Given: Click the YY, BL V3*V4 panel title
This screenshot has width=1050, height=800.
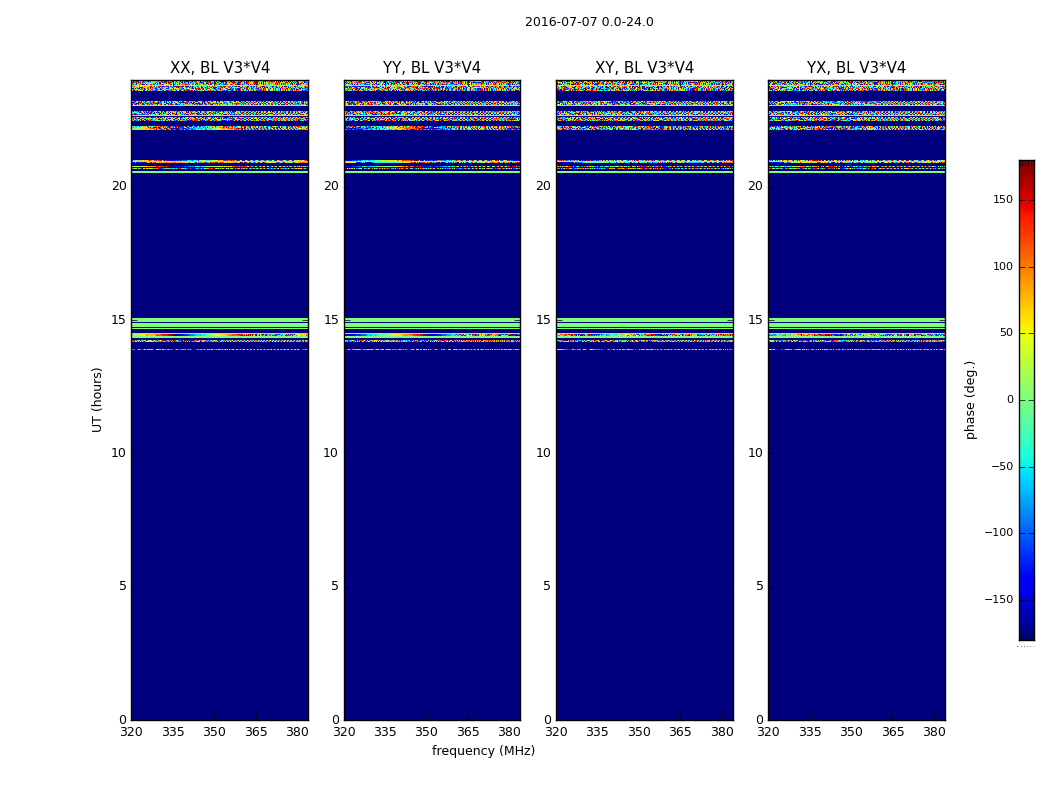Looking at the screenshot, I should [431, 68].
